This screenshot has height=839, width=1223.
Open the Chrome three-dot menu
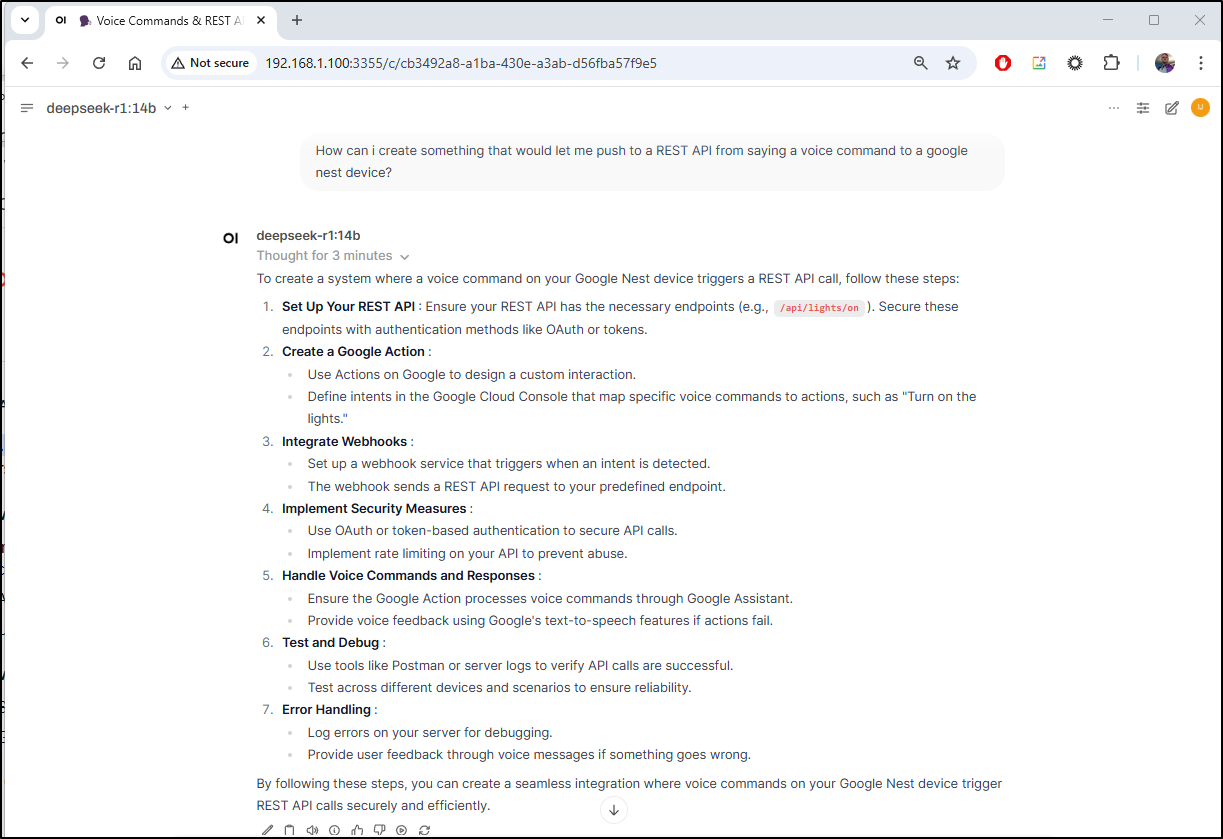click(1201, 63)
